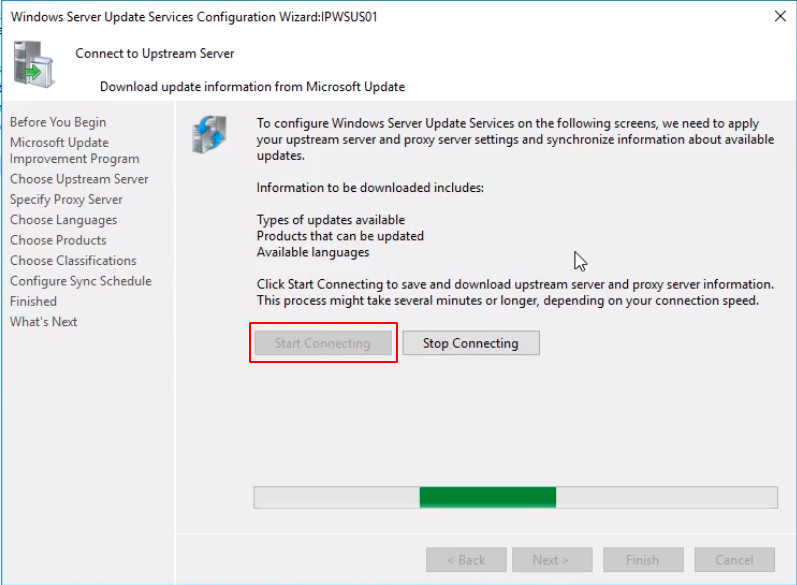This screenshot has width=797, height=585.
Task: Select the Before You Begin step
Action: (x=58, y=122)
